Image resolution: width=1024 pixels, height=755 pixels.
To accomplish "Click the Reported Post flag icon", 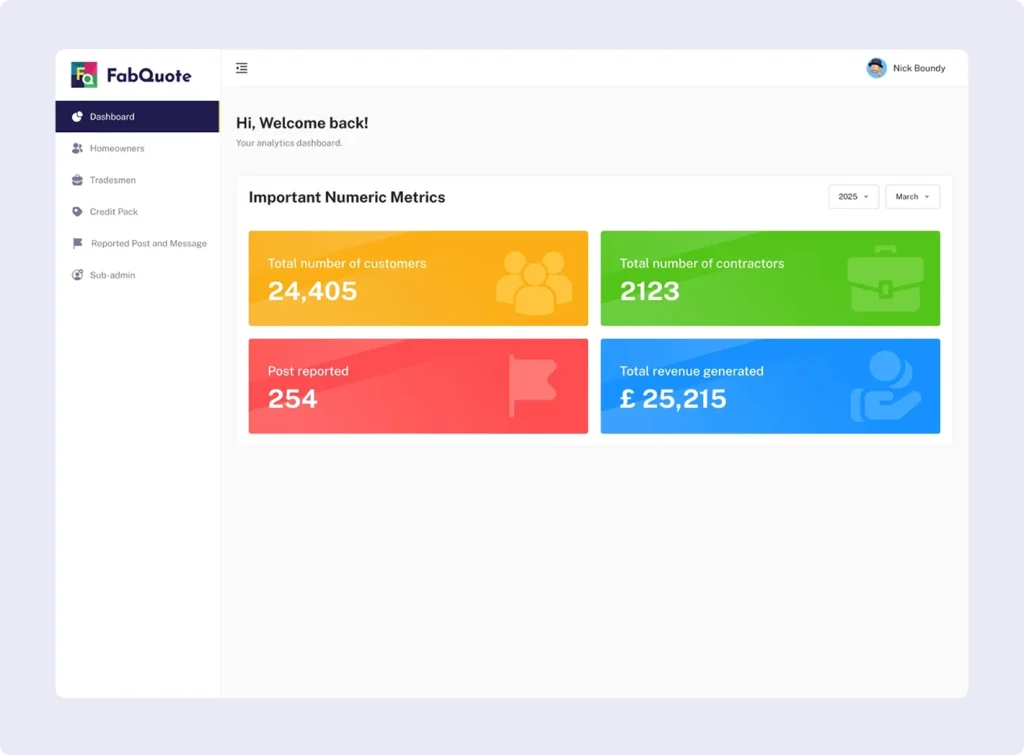I will point(77,243).
